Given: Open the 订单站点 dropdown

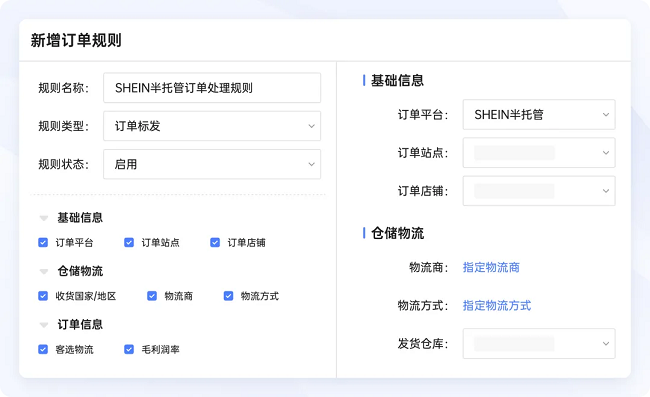Looking at the screenshot, I should [539, 153].
